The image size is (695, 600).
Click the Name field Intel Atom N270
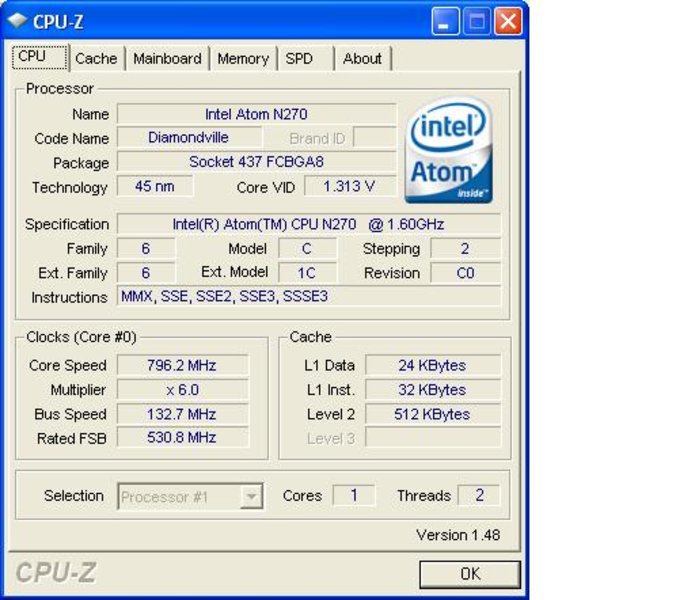256,114
